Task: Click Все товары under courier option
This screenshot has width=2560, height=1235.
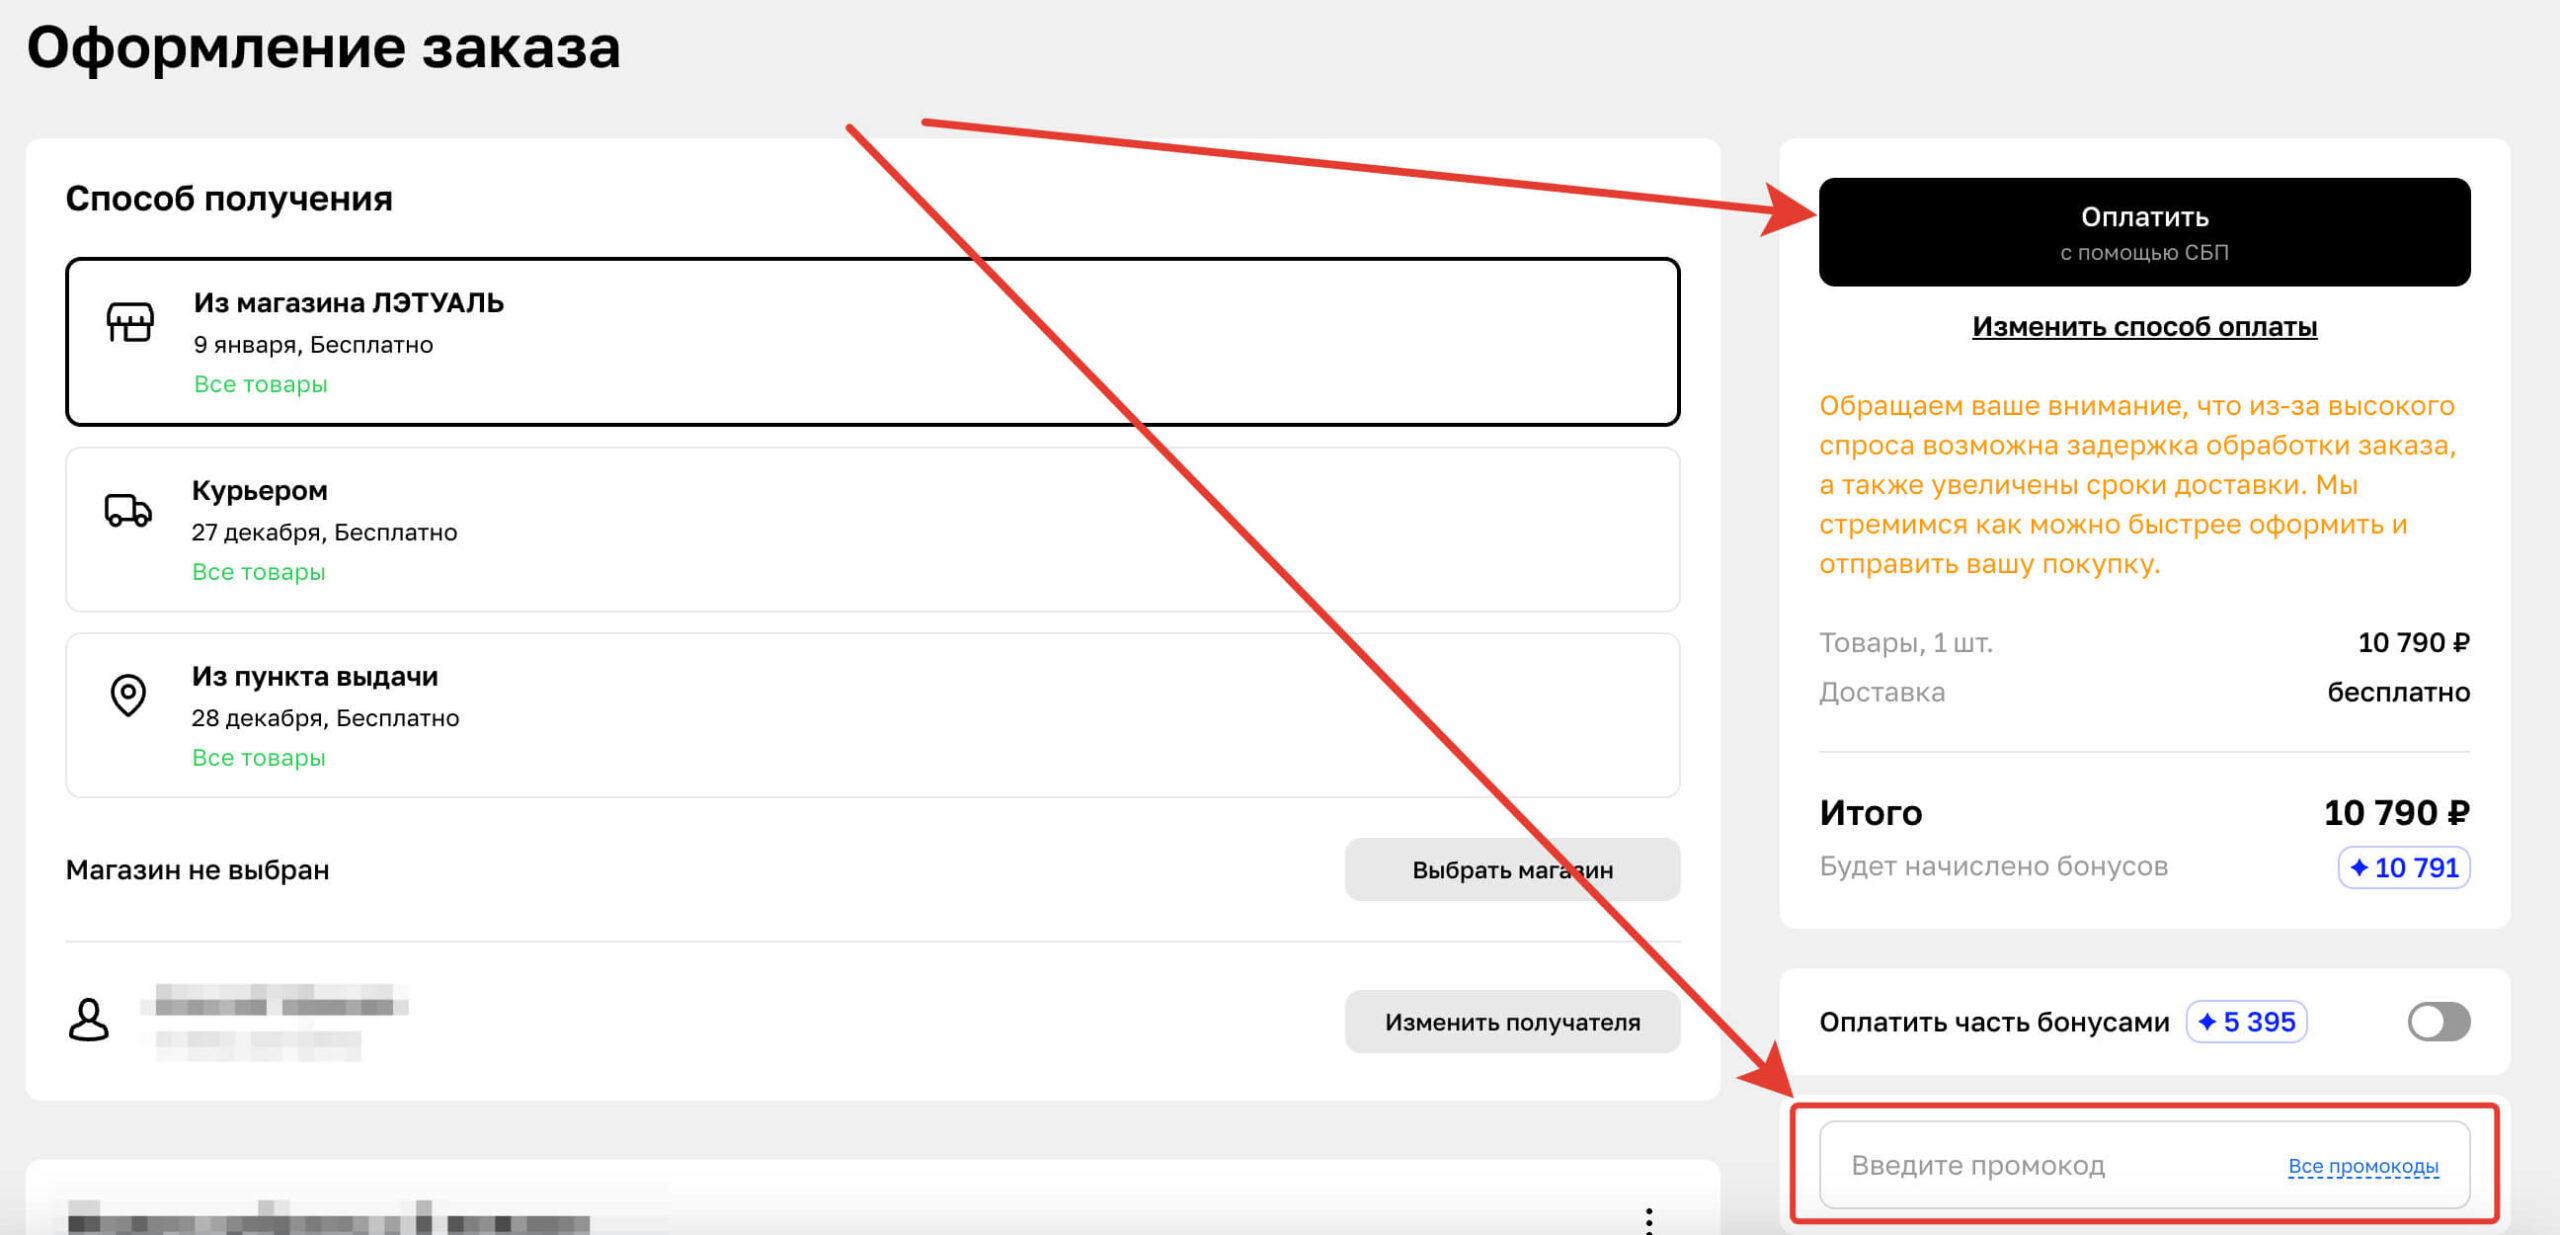Action: click(258, 572)
